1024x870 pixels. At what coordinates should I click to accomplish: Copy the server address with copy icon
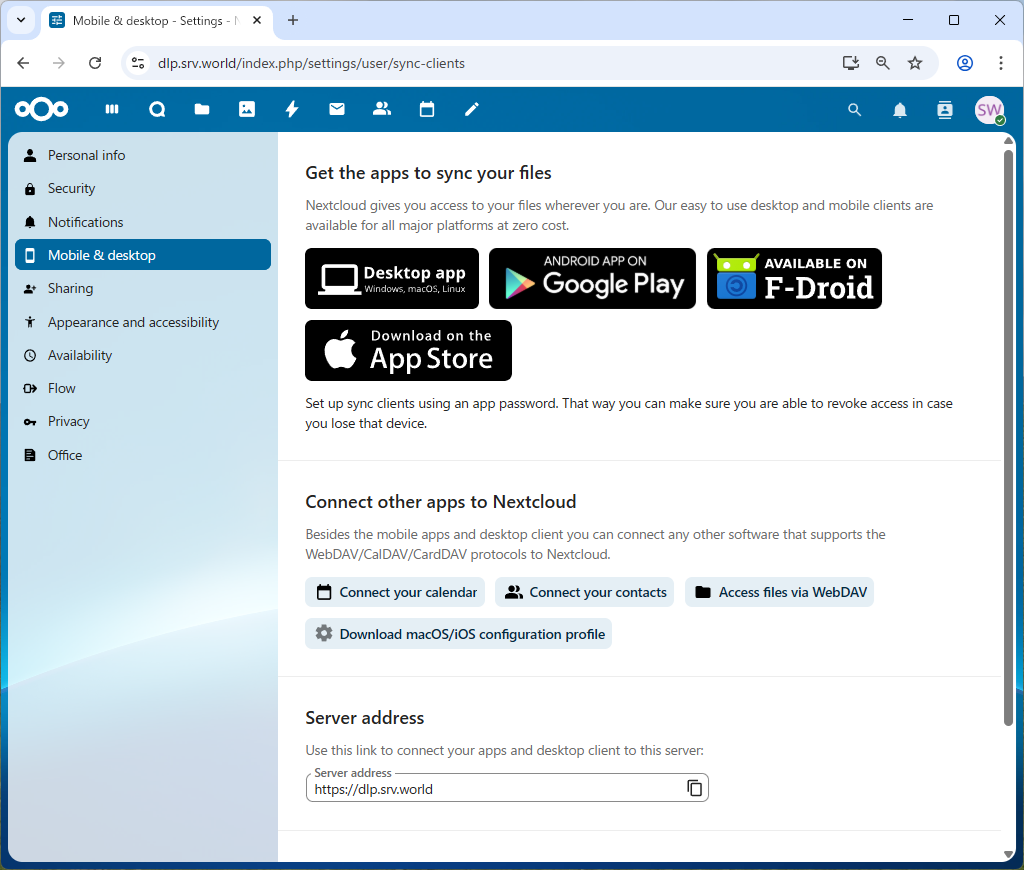point(695,788)
